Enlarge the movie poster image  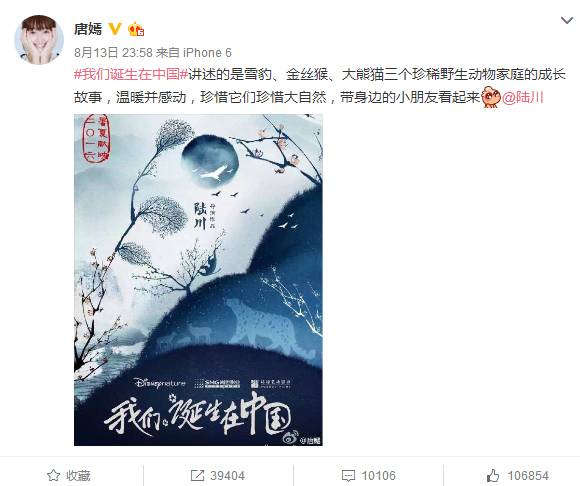(198, 280)
